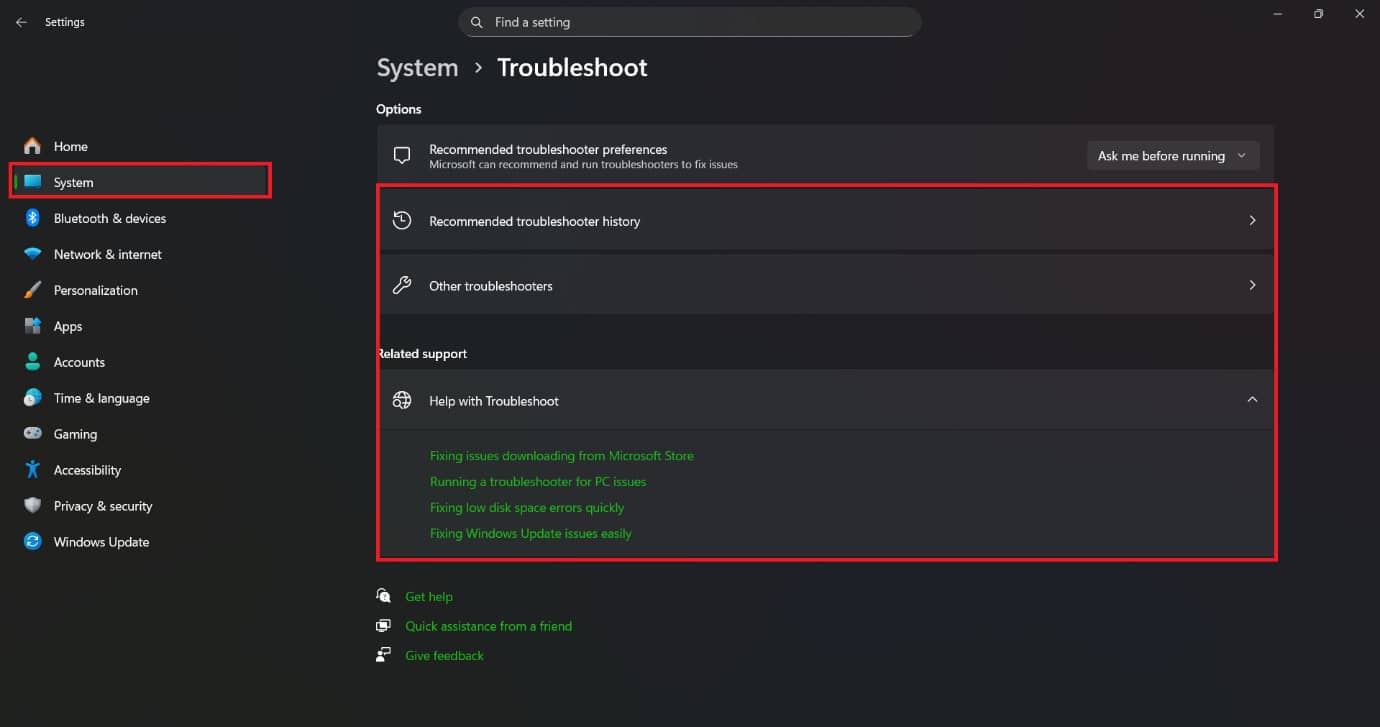The width and height of the screenshot is (1380, 727).
Task: Click the Get help link
Action: click(429, 596)
